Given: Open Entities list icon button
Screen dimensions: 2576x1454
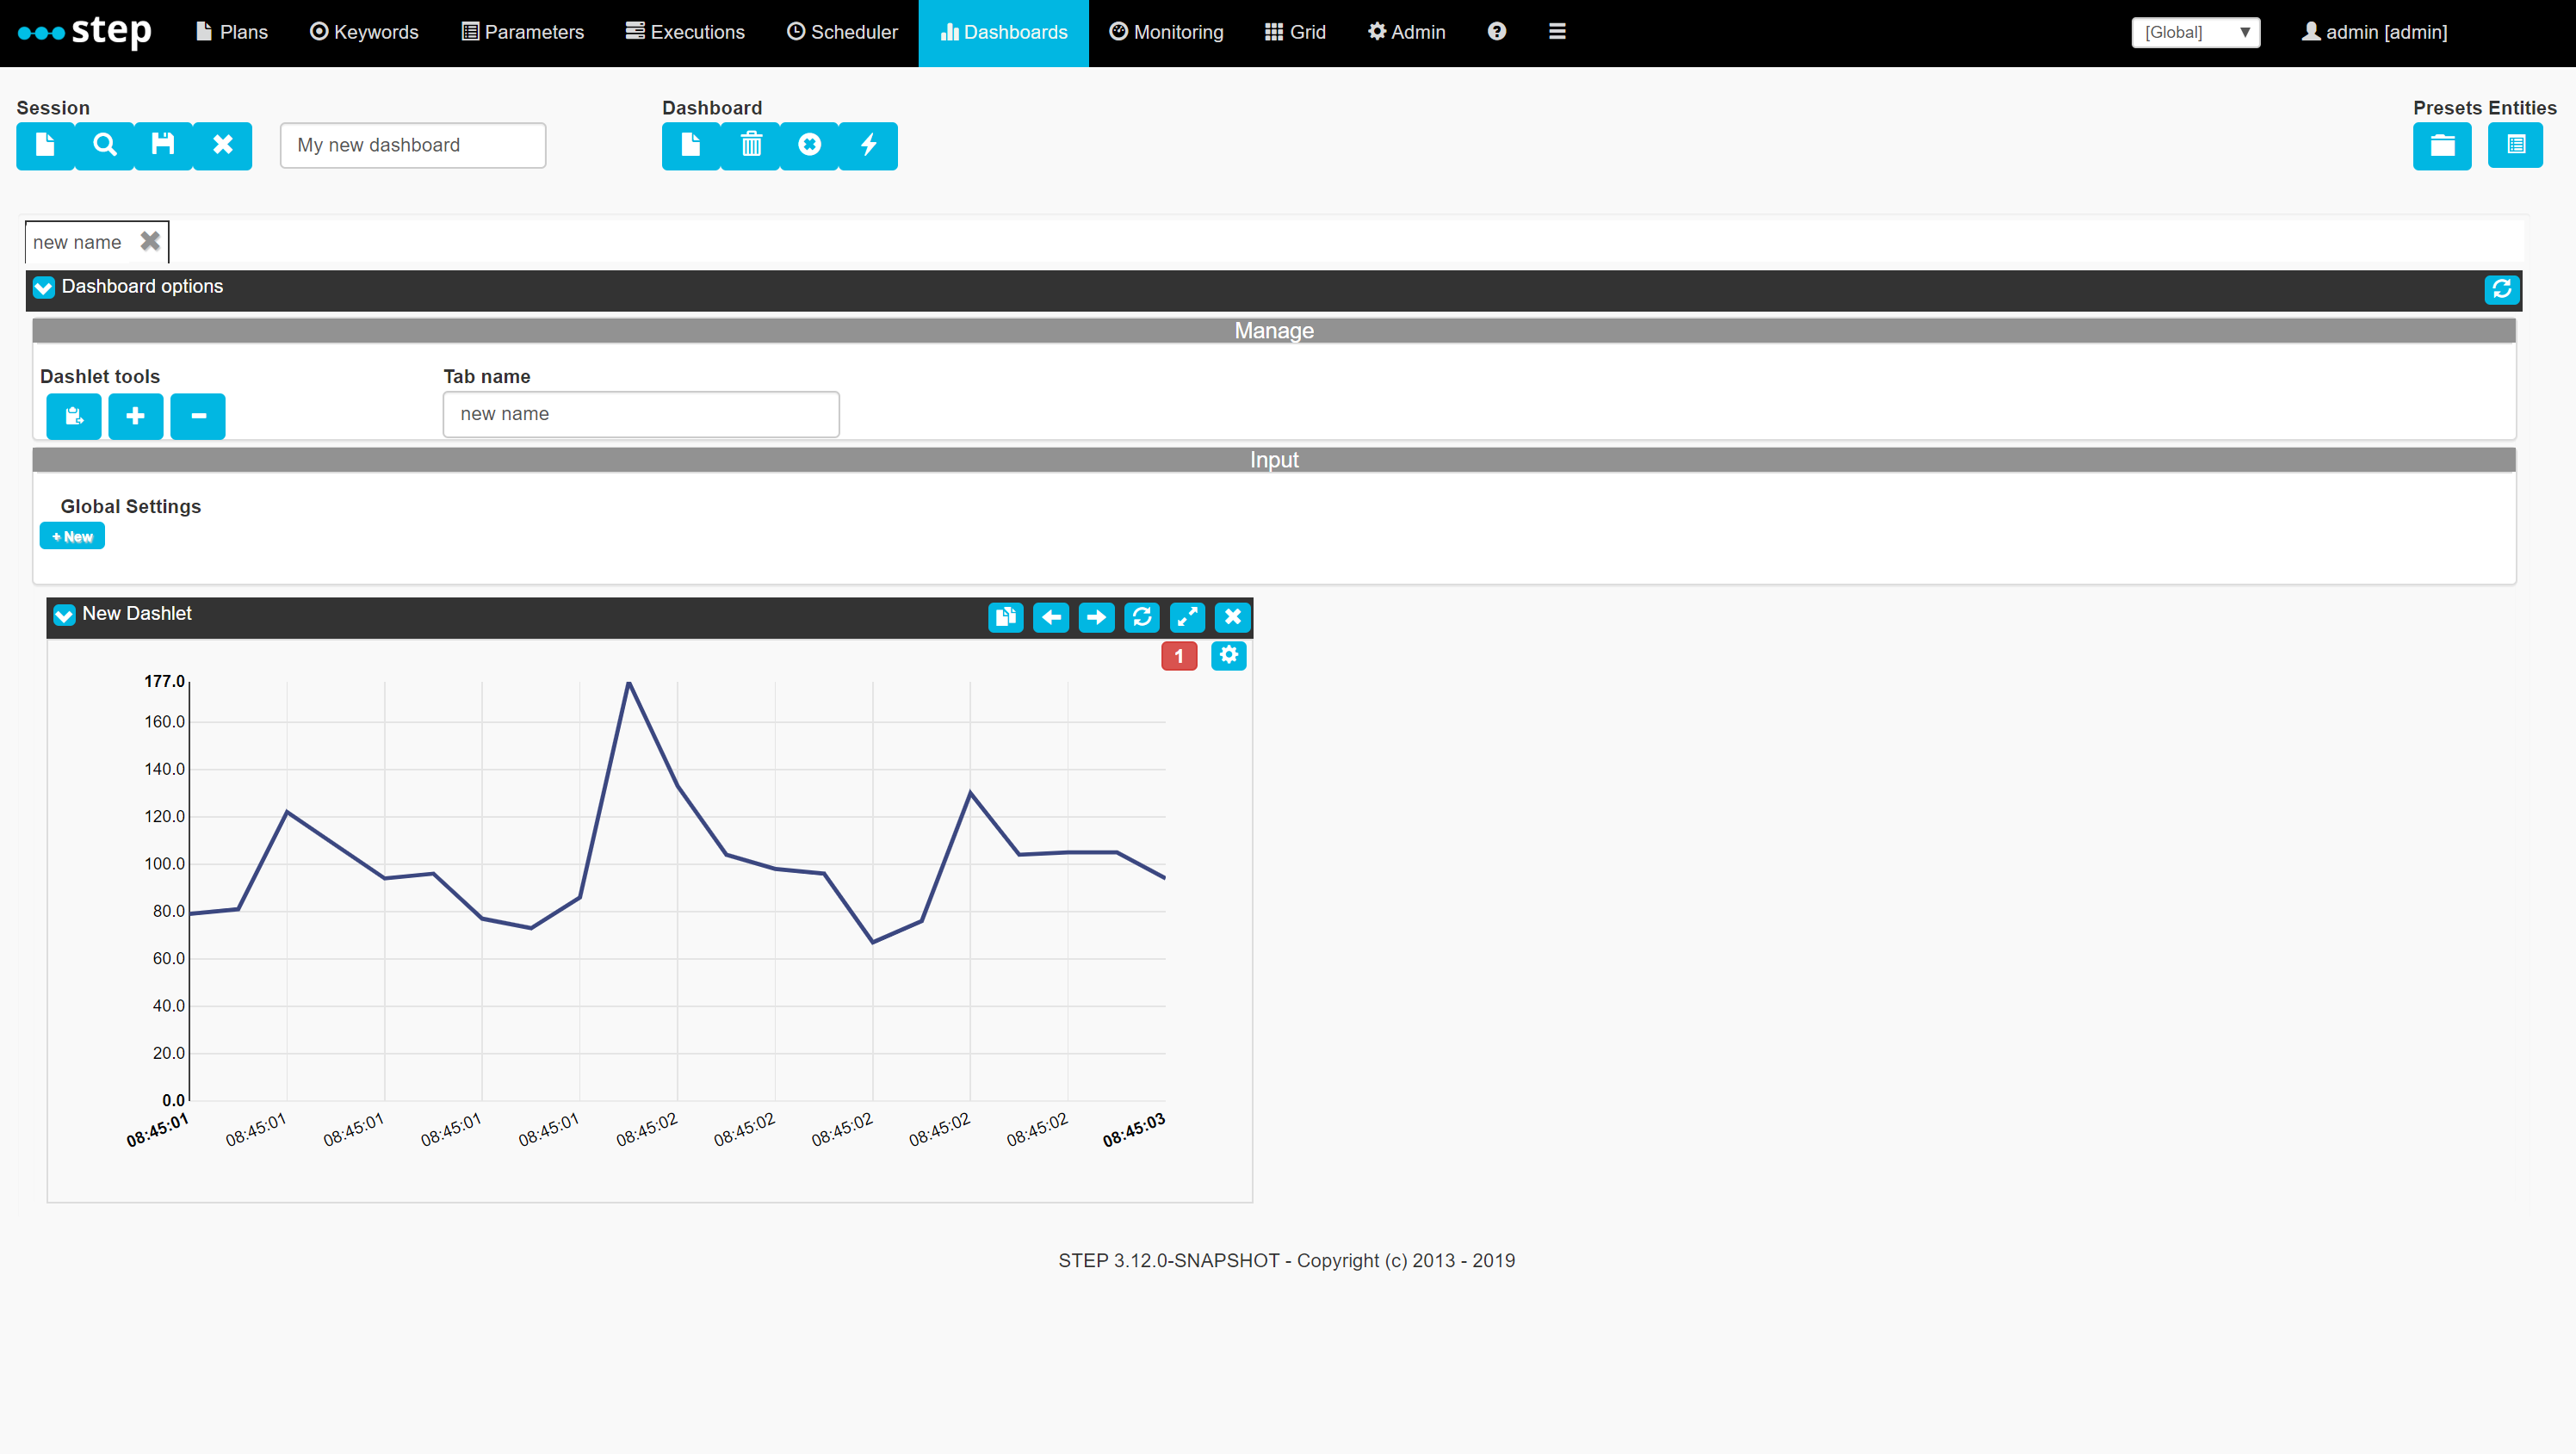Looking at the screenshot, I should (2516, 146).
